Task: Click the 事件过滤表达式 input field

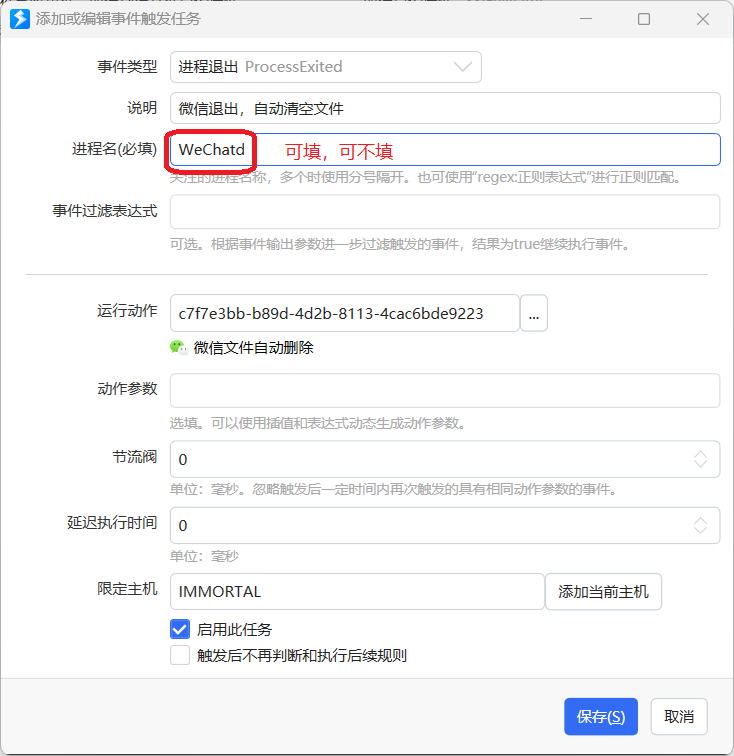Action: (445, 212)
